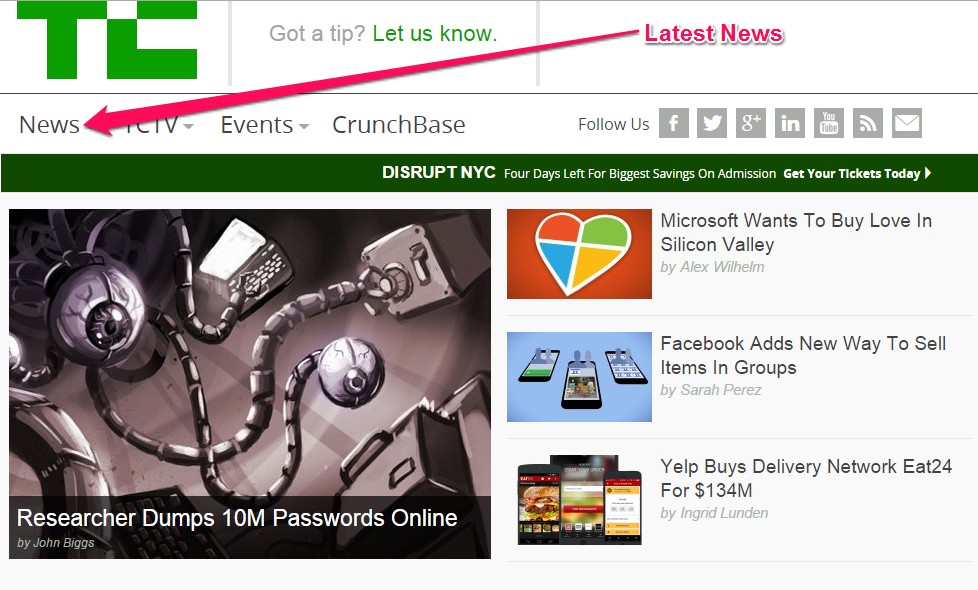Click the email newsletter envelope icon
Screen dimensions: 978x590
pos(907,123)
